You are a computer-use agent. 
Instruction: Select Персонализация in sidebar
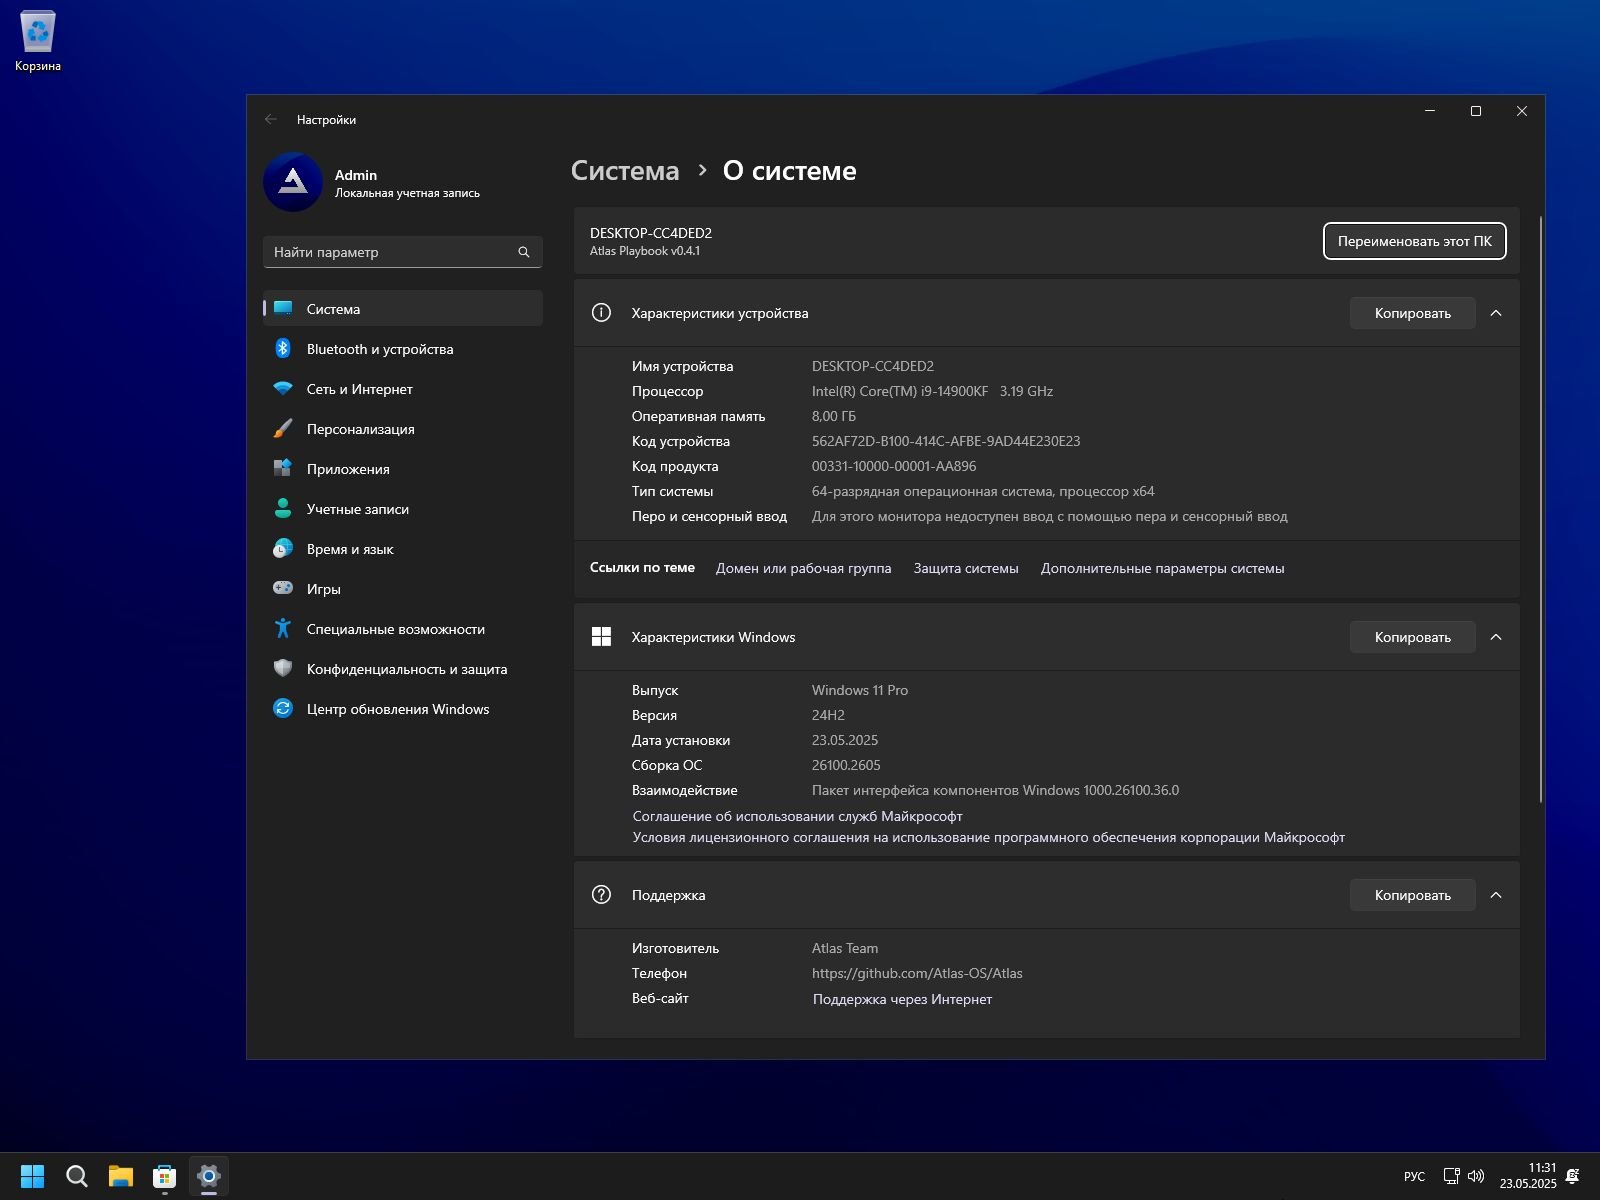[402, 428]
